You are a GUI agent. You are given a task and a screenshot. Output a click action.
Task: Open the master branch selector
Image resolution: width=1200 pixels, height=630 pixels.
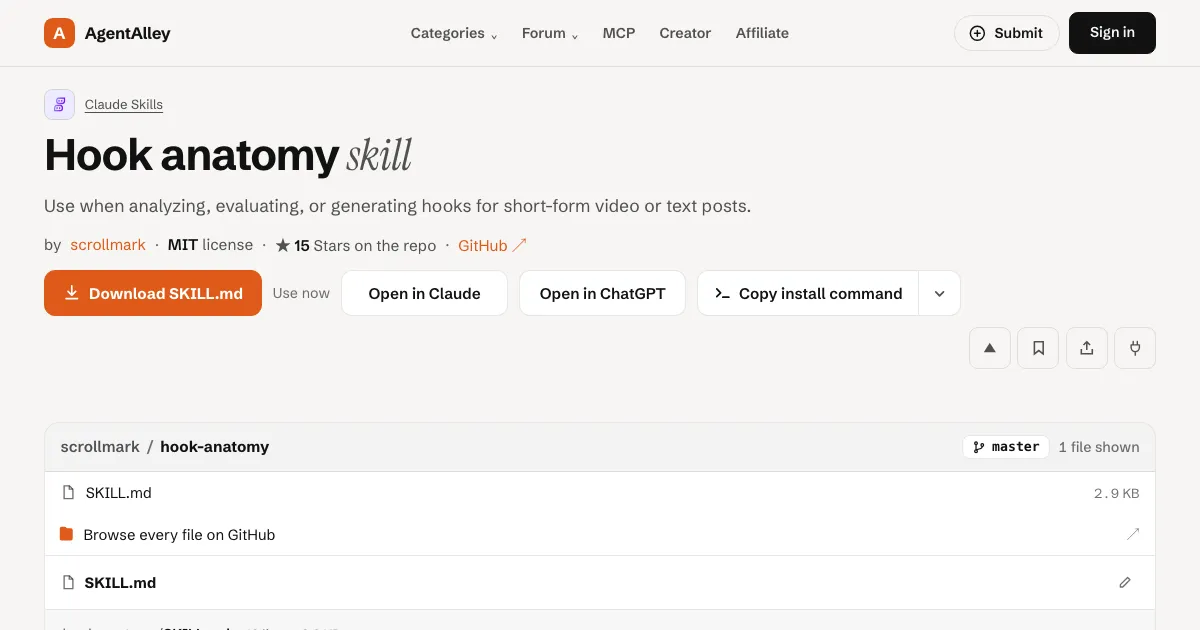tap(1006, 447)
